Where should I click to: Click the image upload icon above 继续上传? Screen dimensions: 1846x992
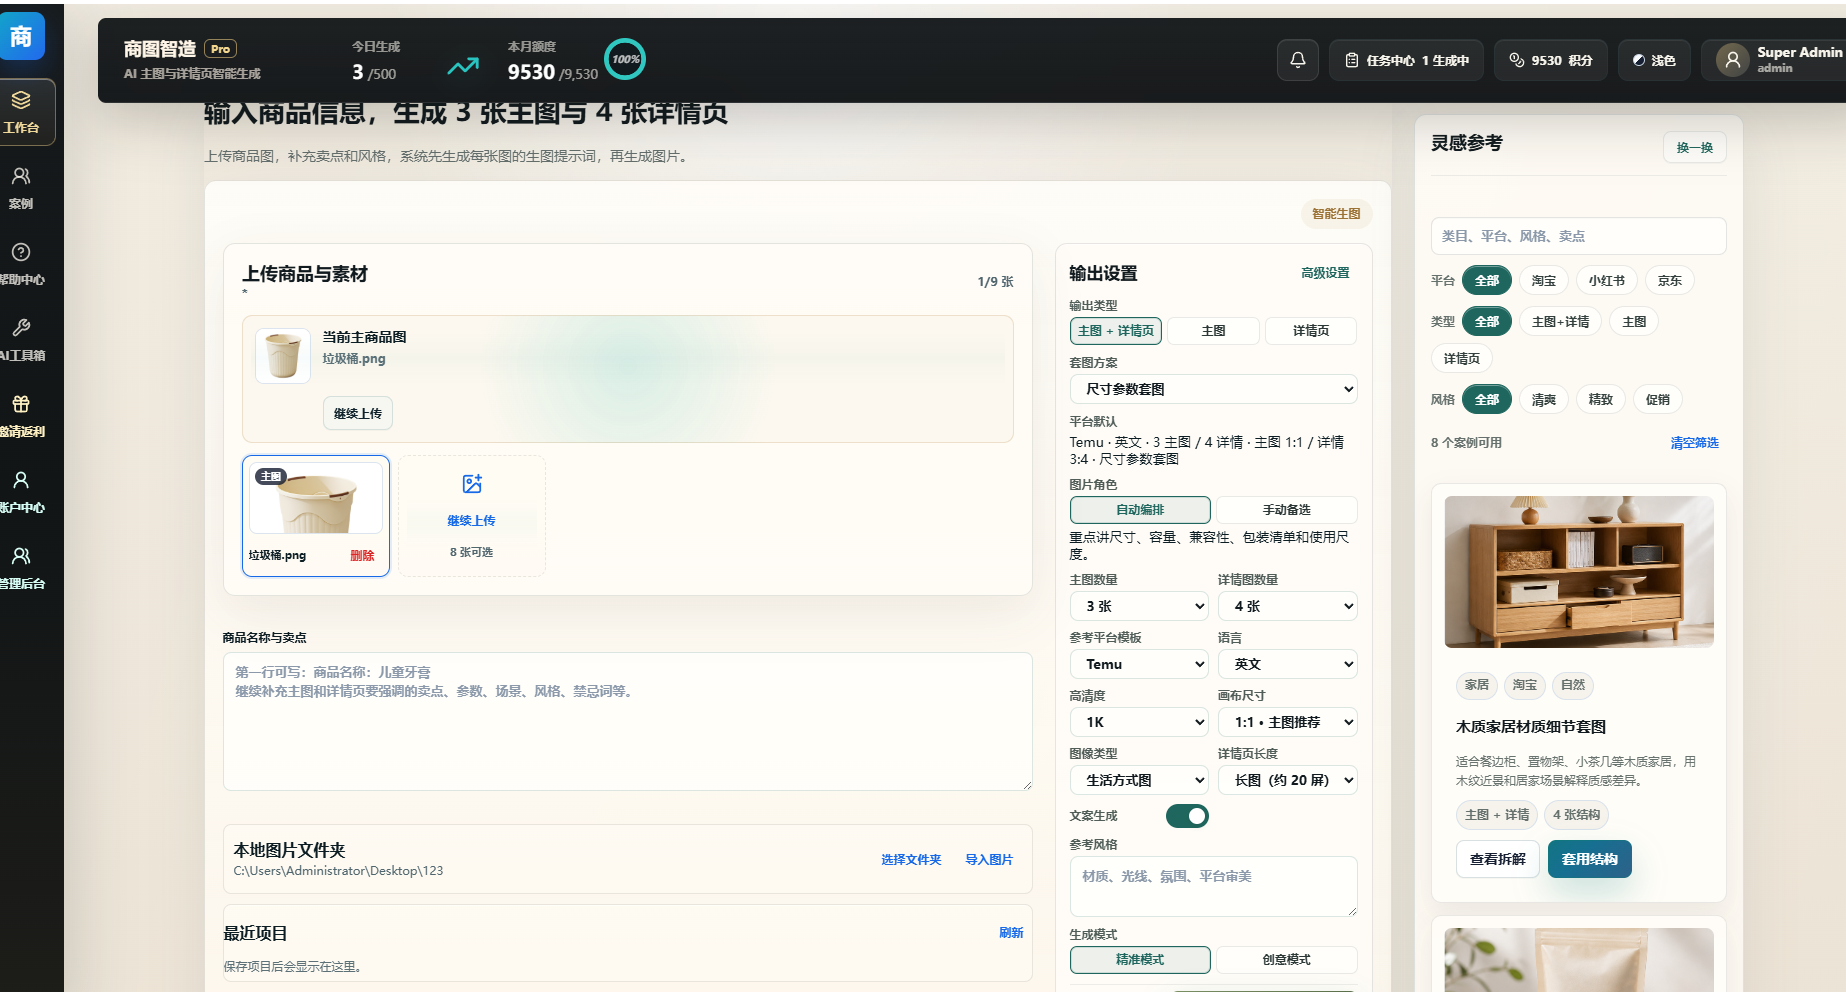click(472, 484)
